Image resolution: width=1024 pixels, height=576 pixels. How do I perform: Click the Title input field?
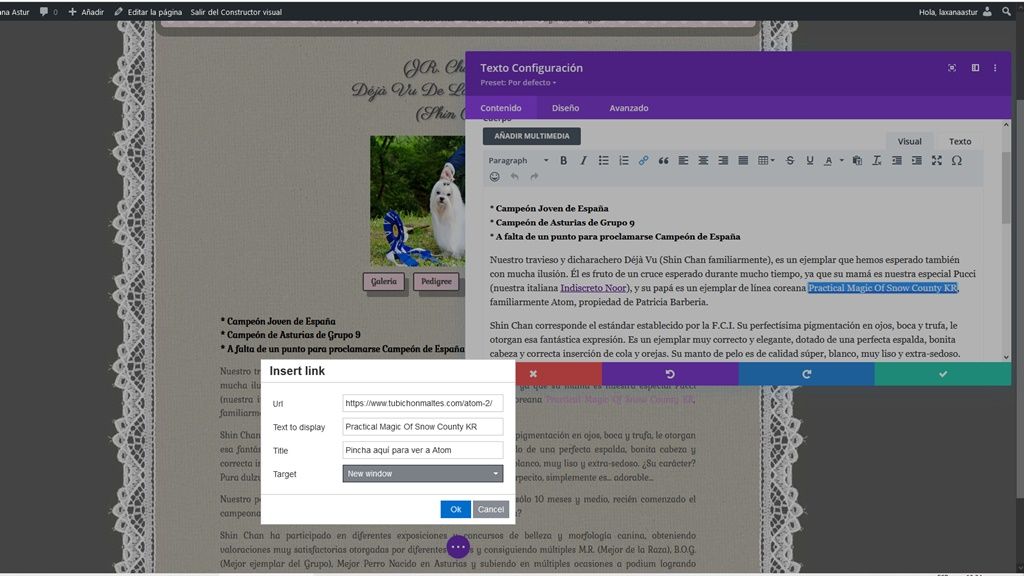[x=423, y=450]
